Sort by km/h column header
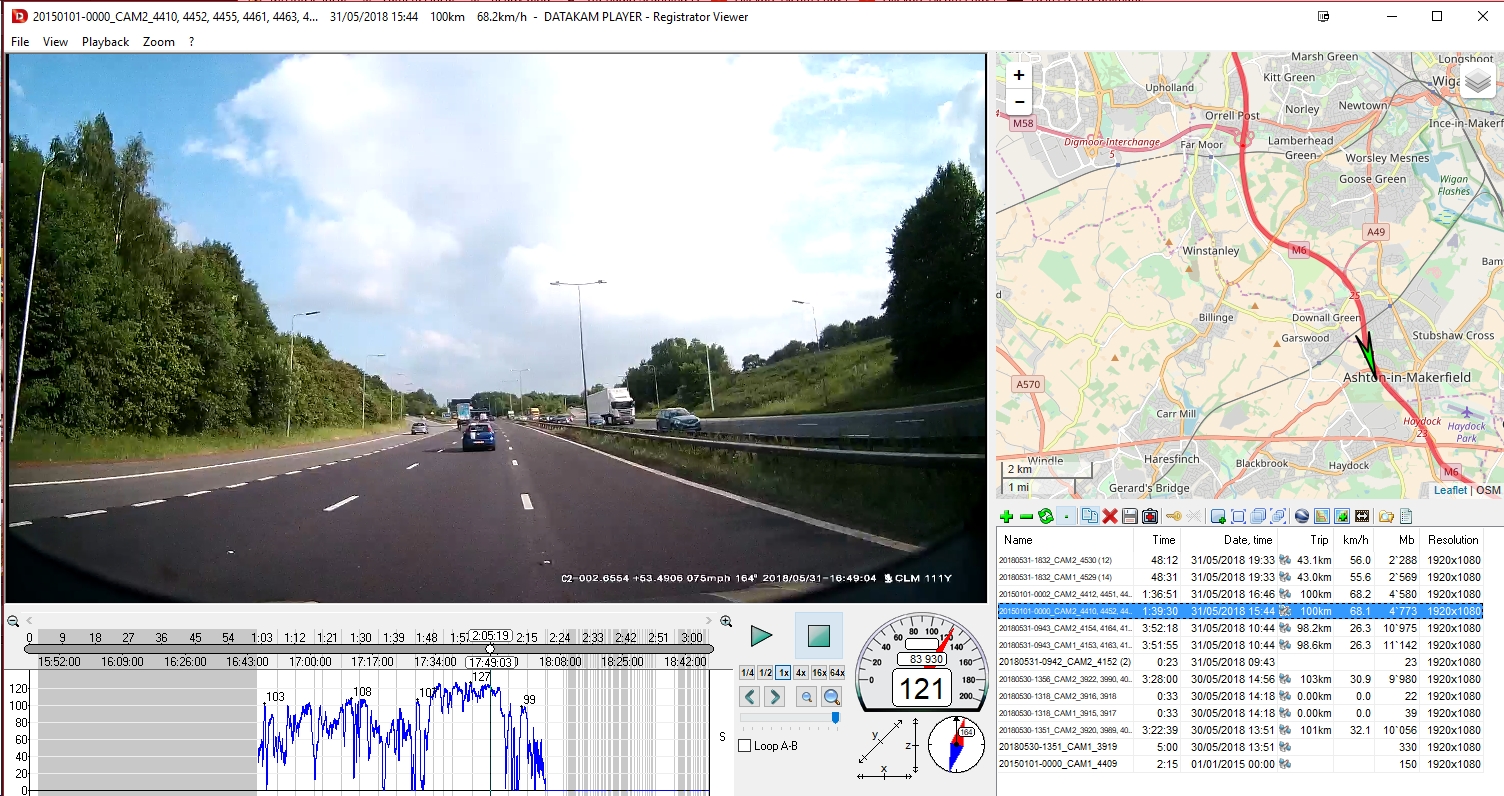The image size is (1504, 796). [1355, 540]
